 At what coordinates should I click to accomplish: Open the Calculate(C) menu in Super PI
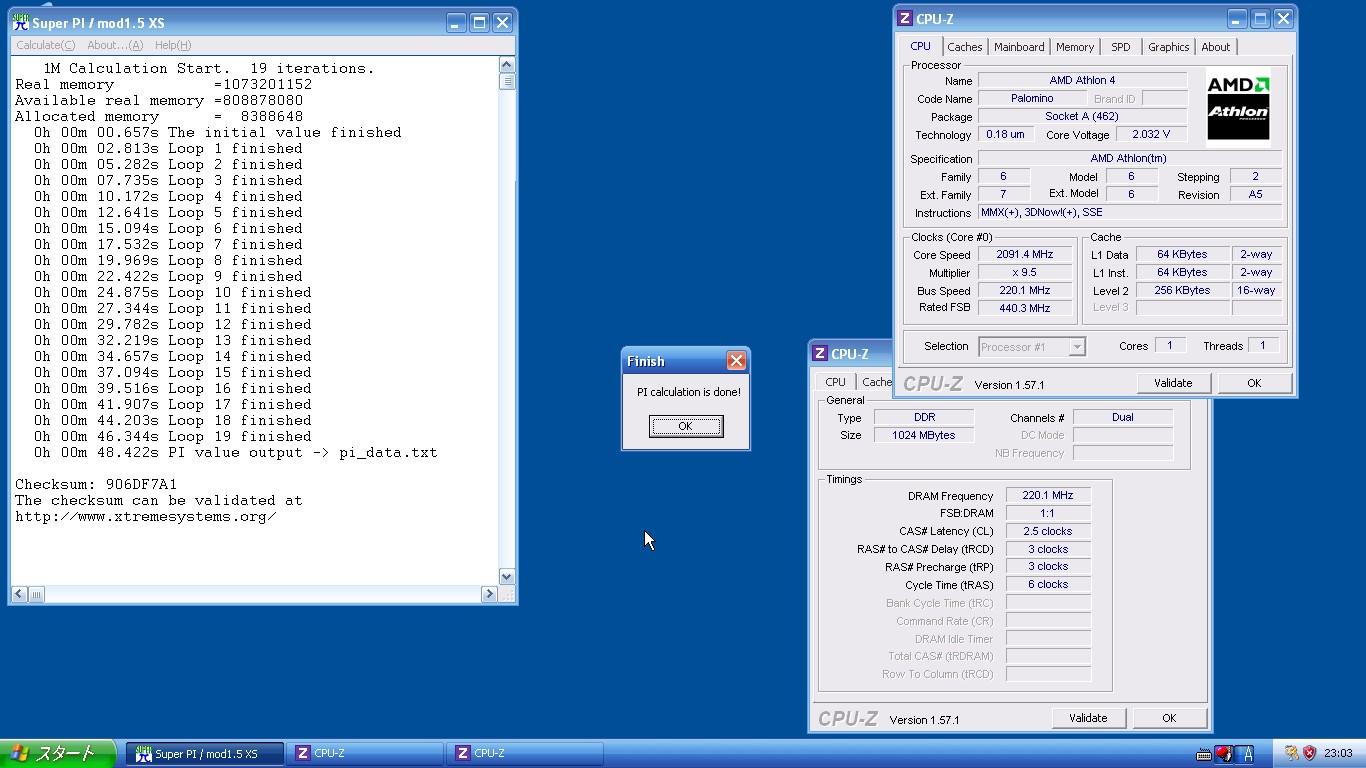coord(45,45)
